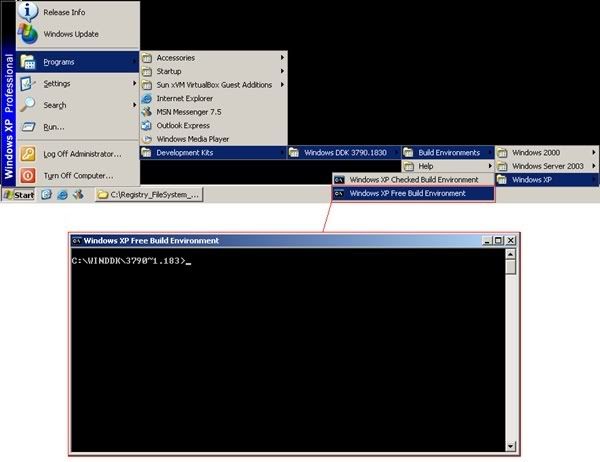Image resolution: width=600 pixels, height=462 pixels.
Task: Click the Checked Build Environment console icon
Action: pos(339,180)
